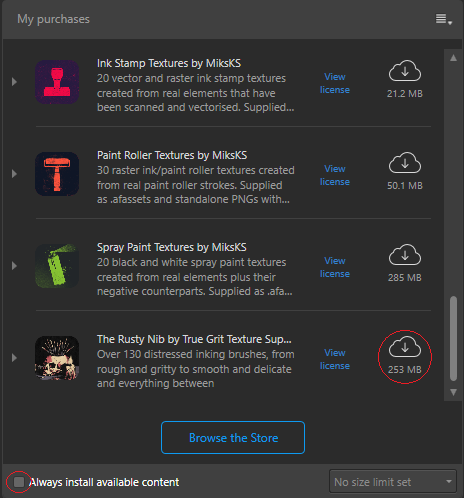Expand Ink Stamp Textures entry
The image size is (464, 498).
tap(14, 82)
